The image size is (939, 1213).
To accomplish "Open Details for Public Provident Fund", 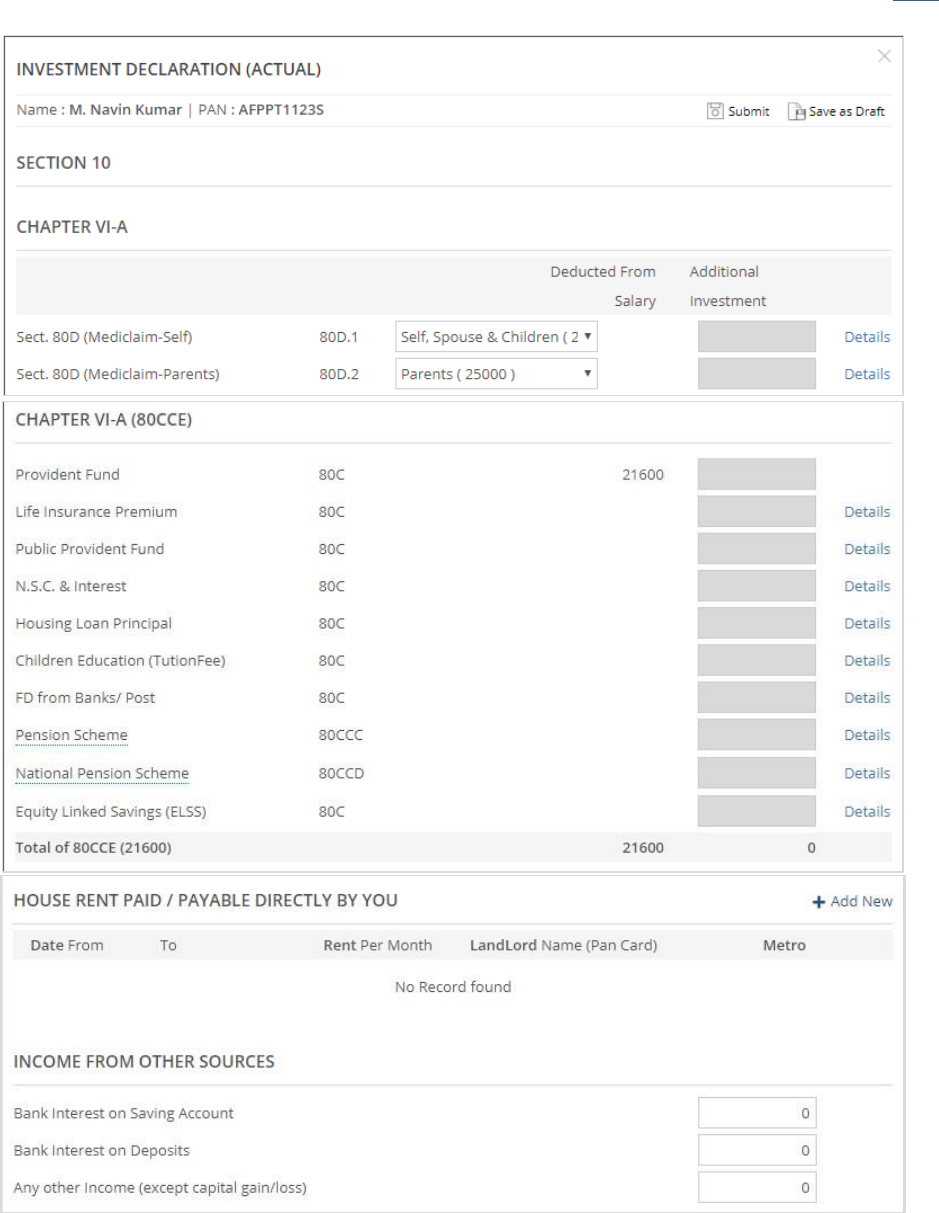I will [866, 549].
